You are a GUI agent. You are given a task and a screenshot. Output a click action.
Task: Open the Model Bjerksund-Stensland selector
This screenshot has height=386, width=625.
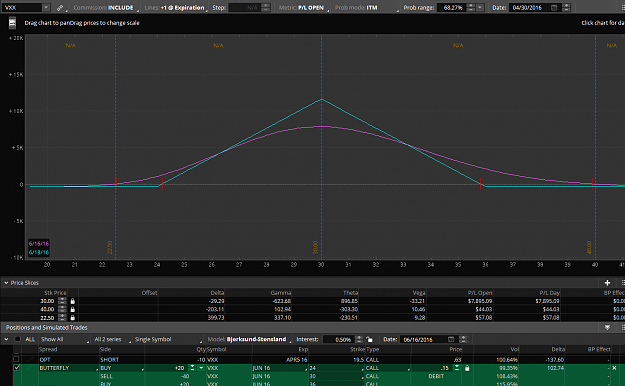pyautogui.click(x=249, y=339)
